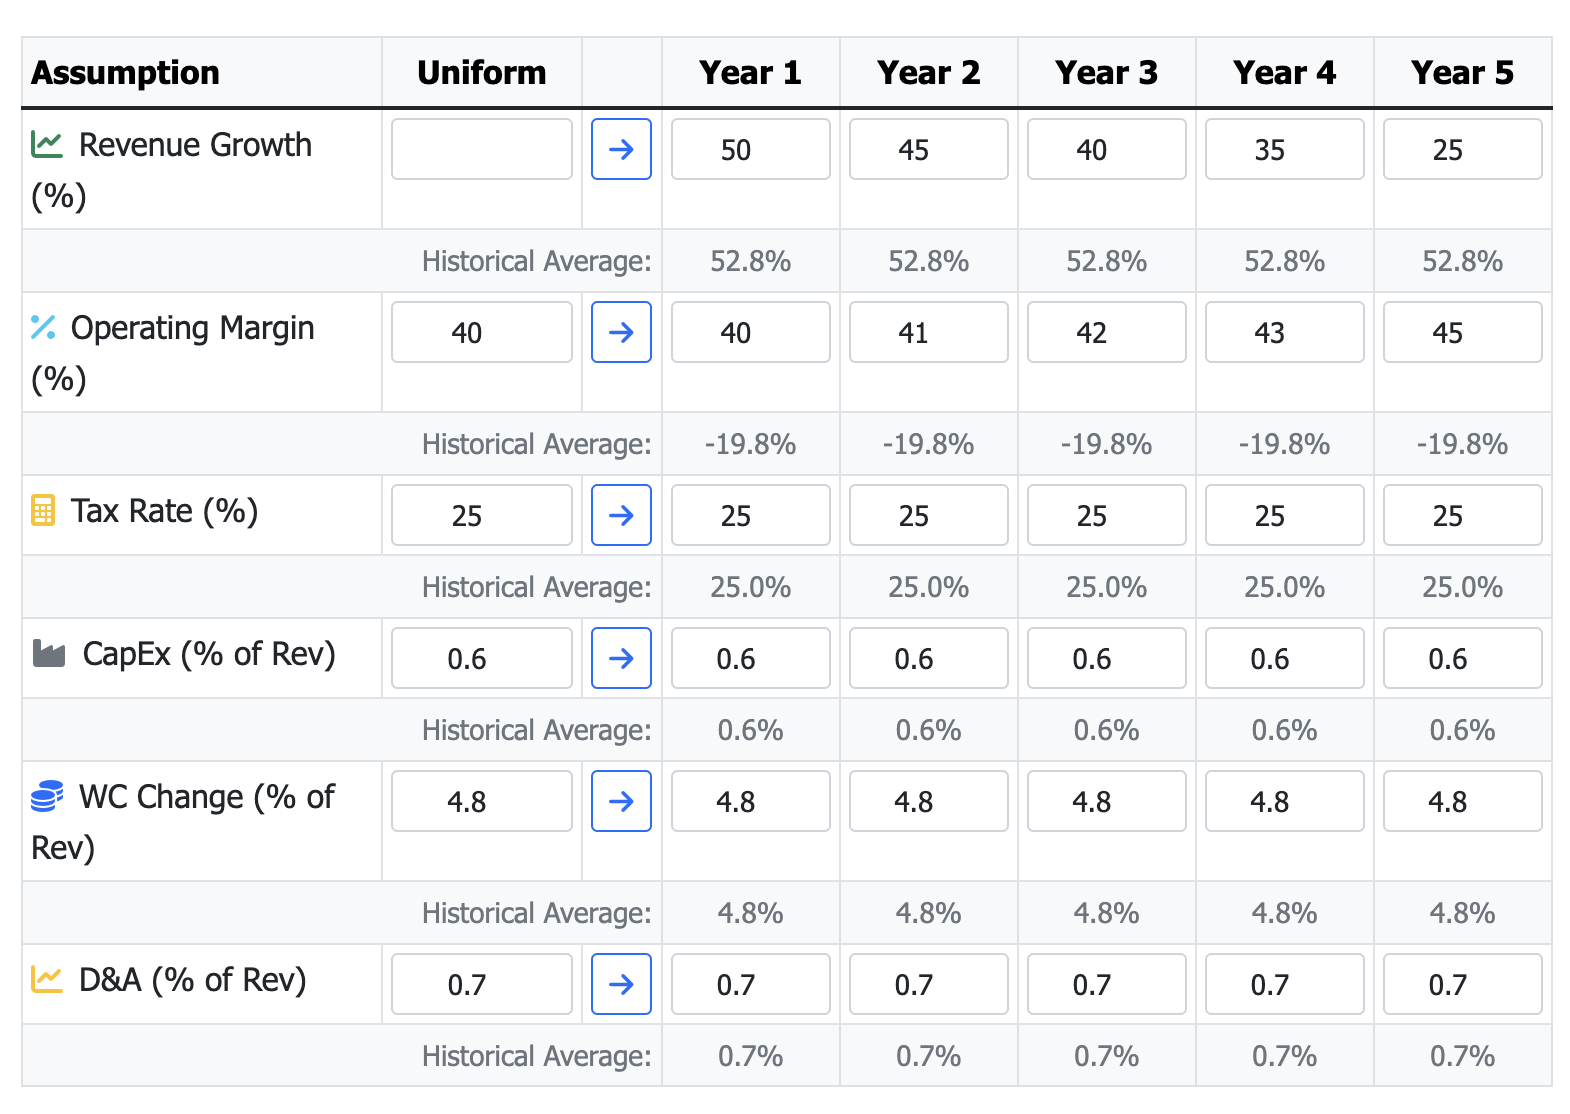This screenshot has height=1114, width=1570.
Task: Click the CapEx factory icon
Action: click(49, 654)
